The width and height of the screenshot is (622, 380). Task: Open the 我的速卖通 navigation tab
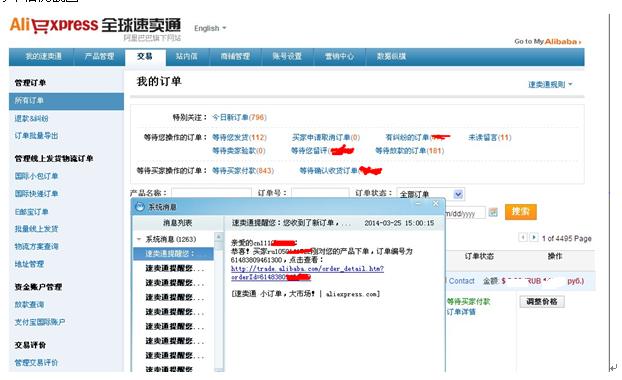(44, 56)
